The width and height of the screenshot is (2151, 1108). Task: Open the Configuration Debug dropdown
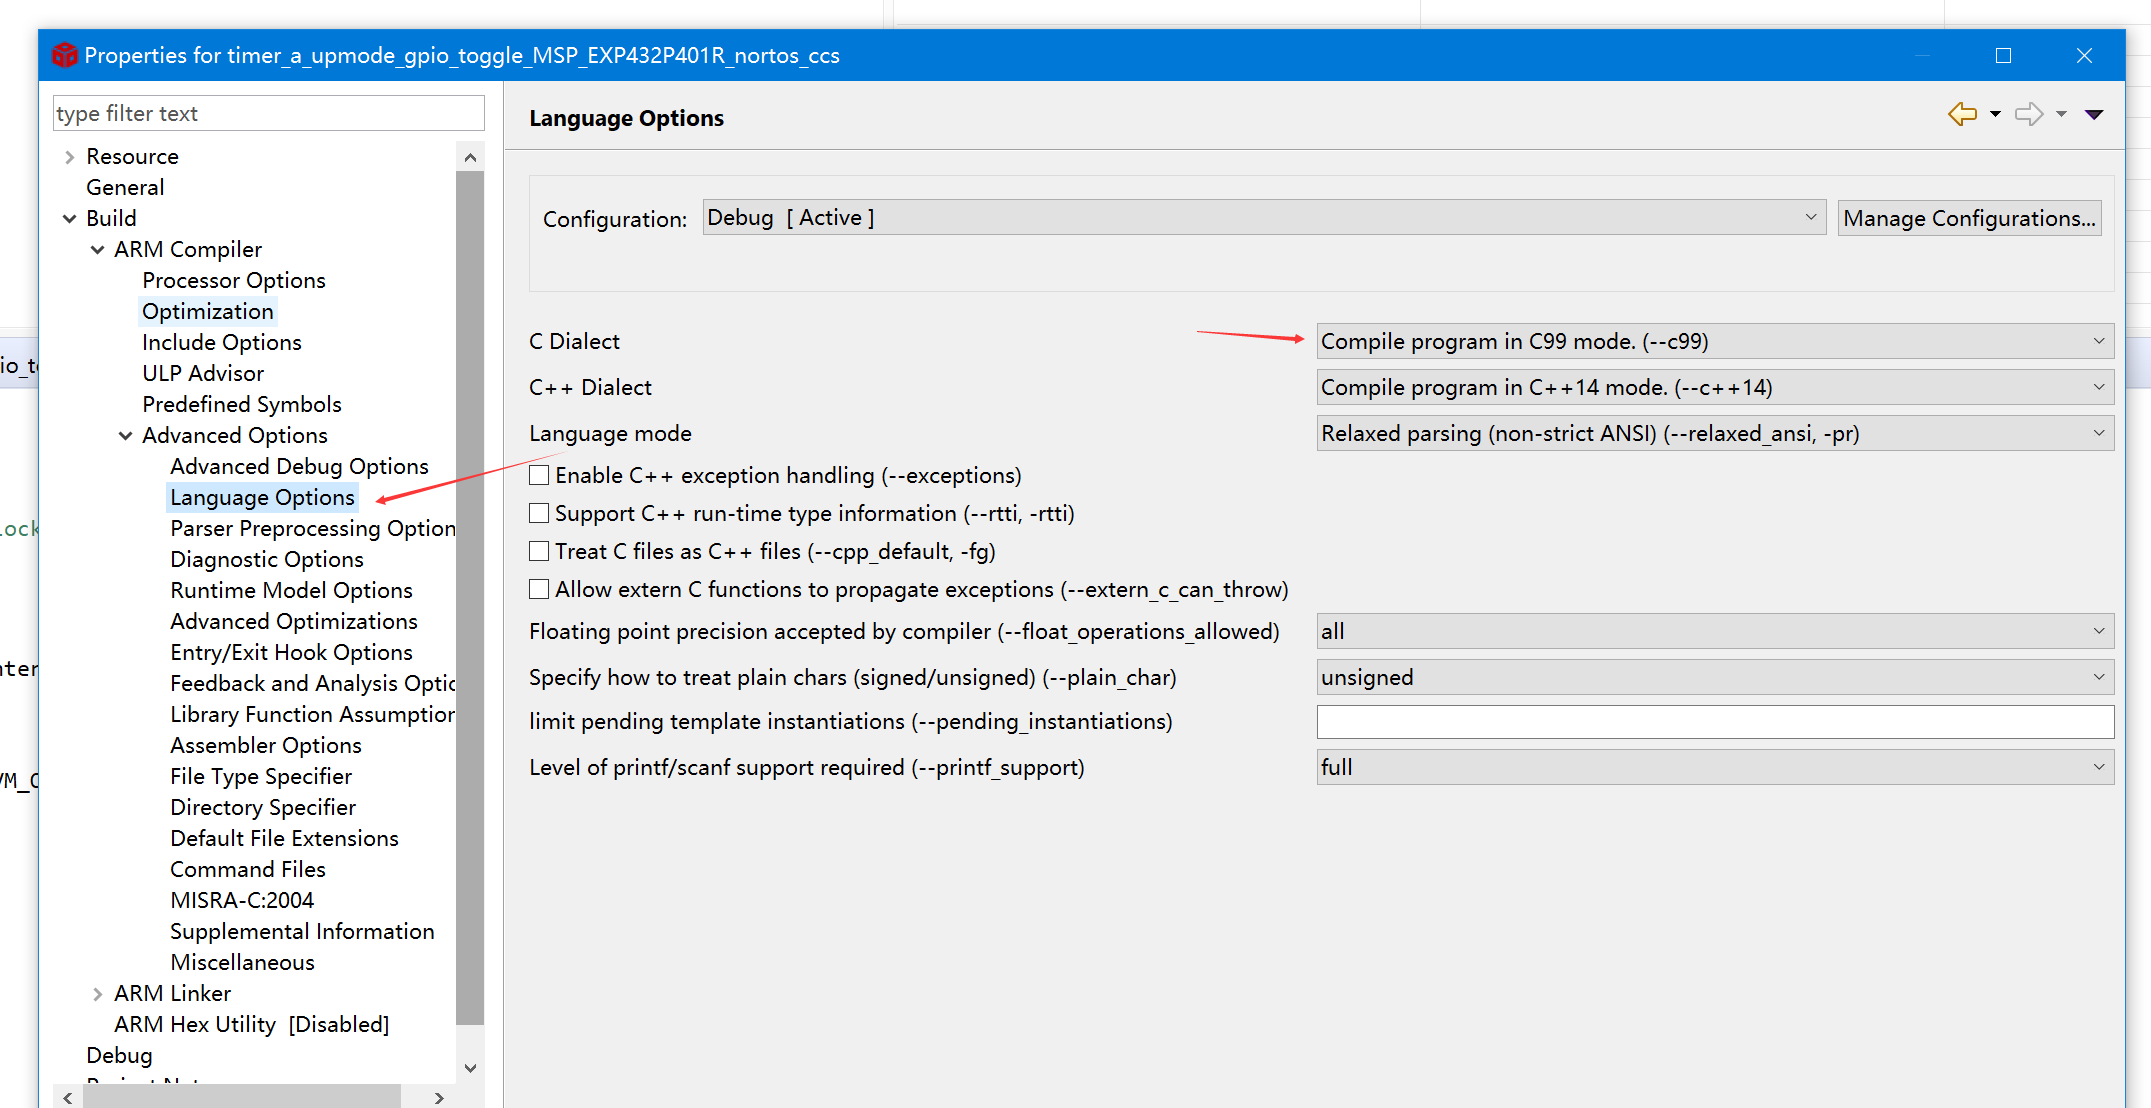click(x=1263, y=217)
